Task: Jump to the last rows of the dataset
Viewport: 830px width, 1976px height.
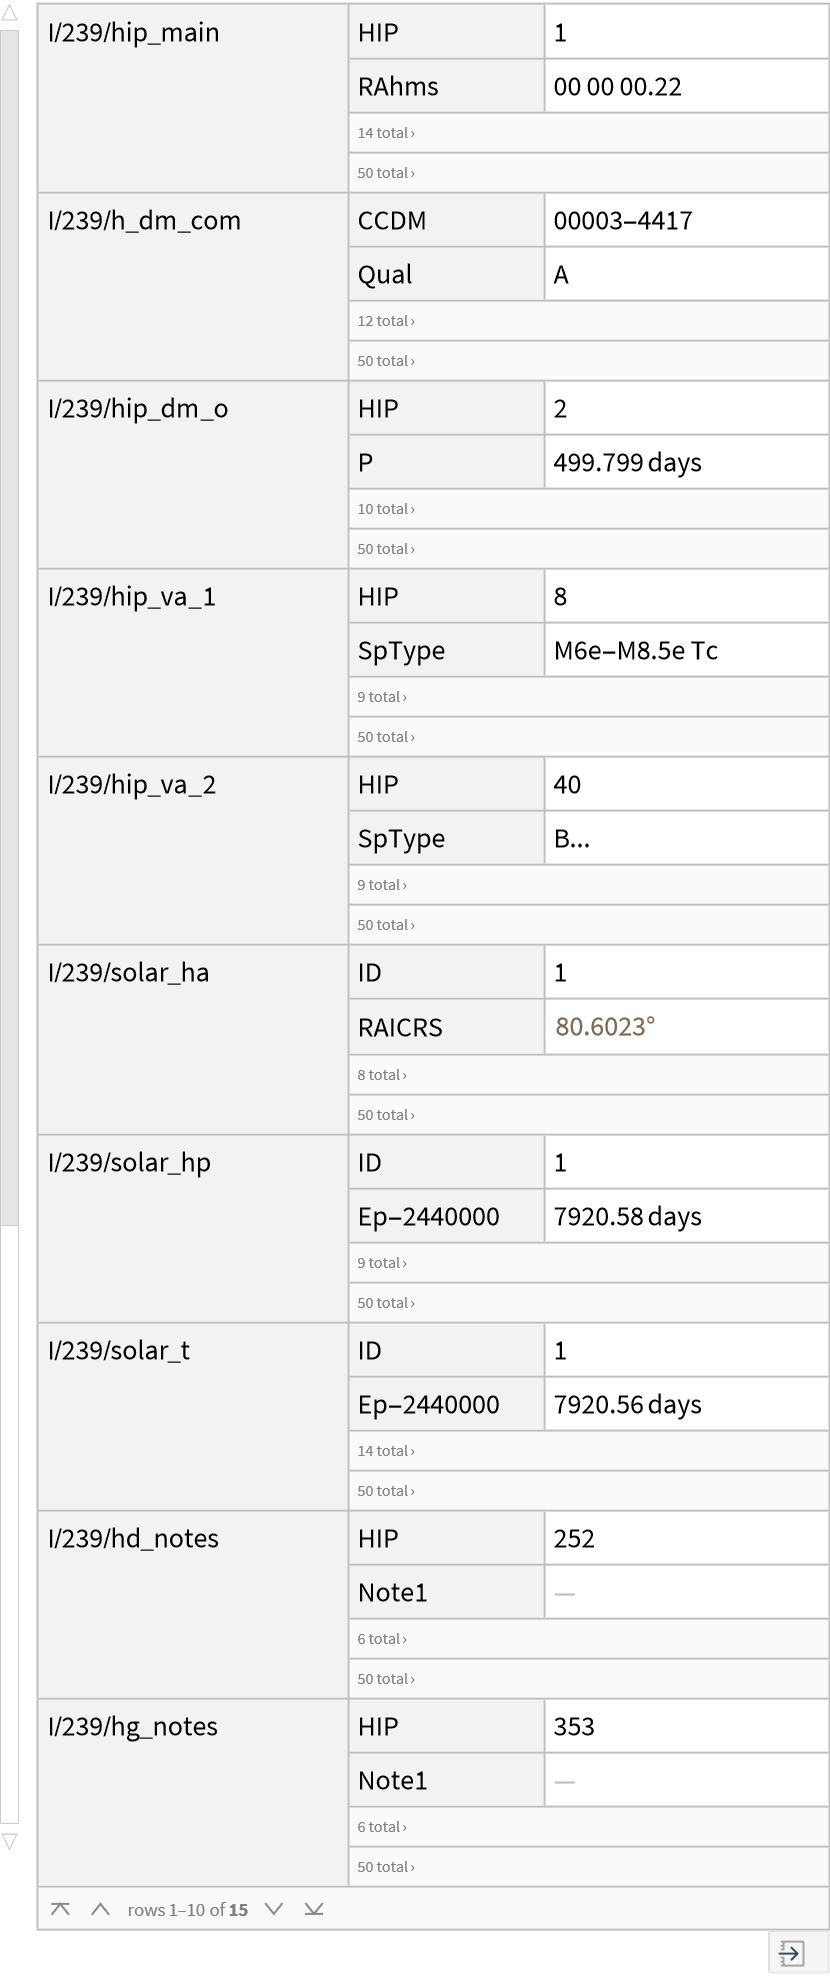Action: pyautogui.click(x=314, y=1909)
